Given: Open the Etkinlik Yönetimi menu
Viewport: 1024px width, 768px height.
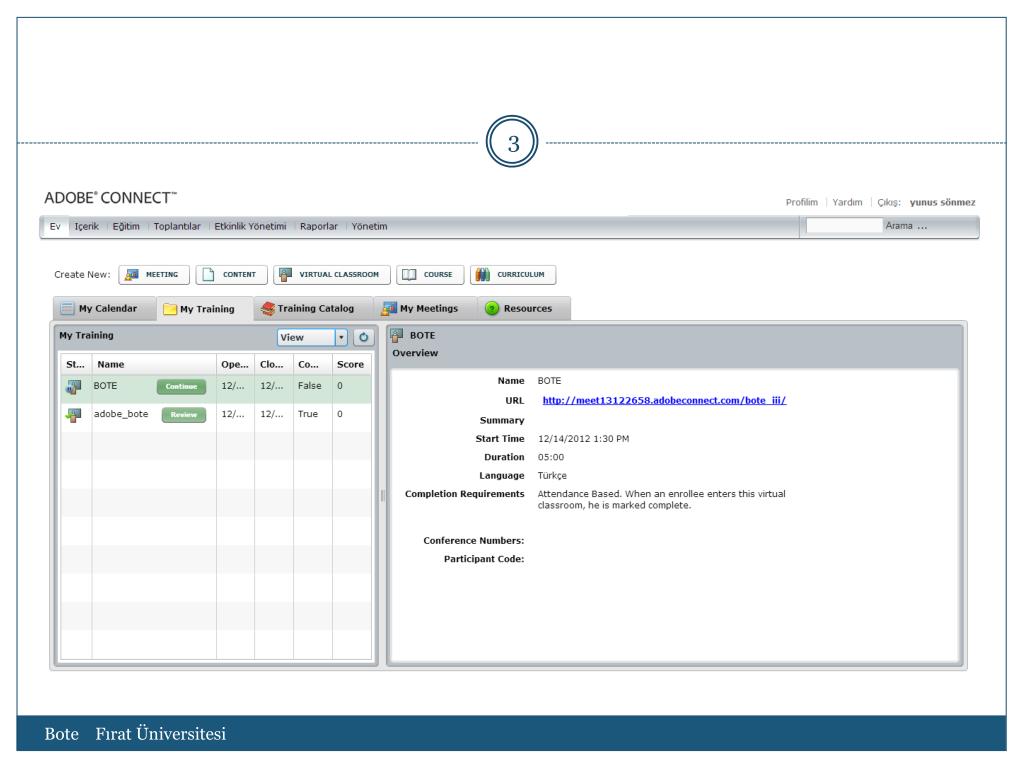Looking at the screenshot, I should (x=250, y=227).
